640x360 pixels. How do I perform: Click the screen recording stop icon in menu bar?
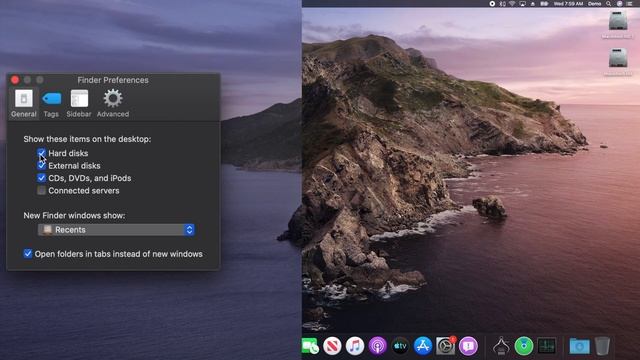coord(492,4)
